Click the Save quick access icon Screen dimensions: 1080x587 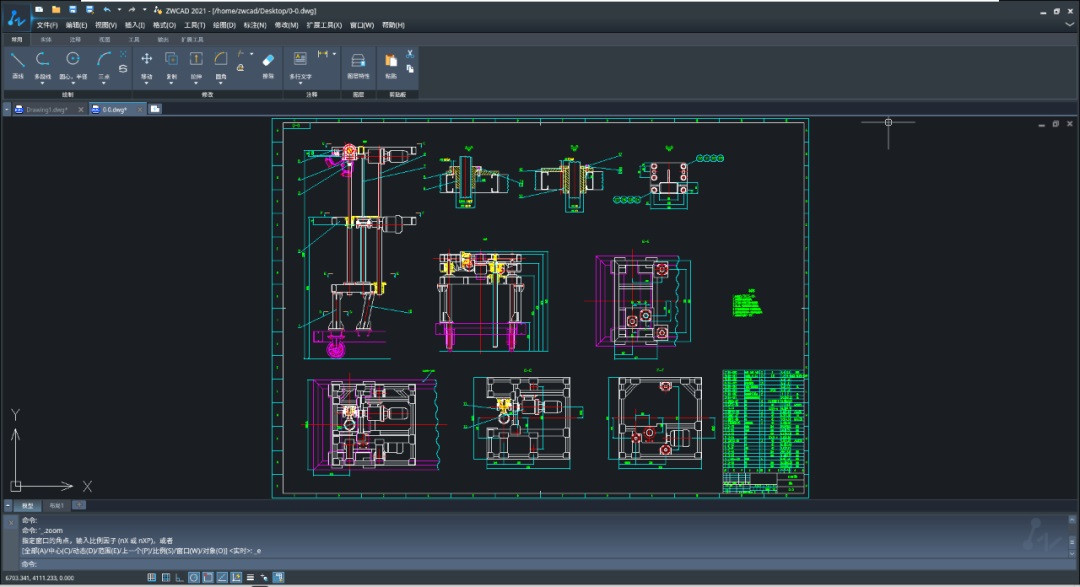[x=72, y=10]
